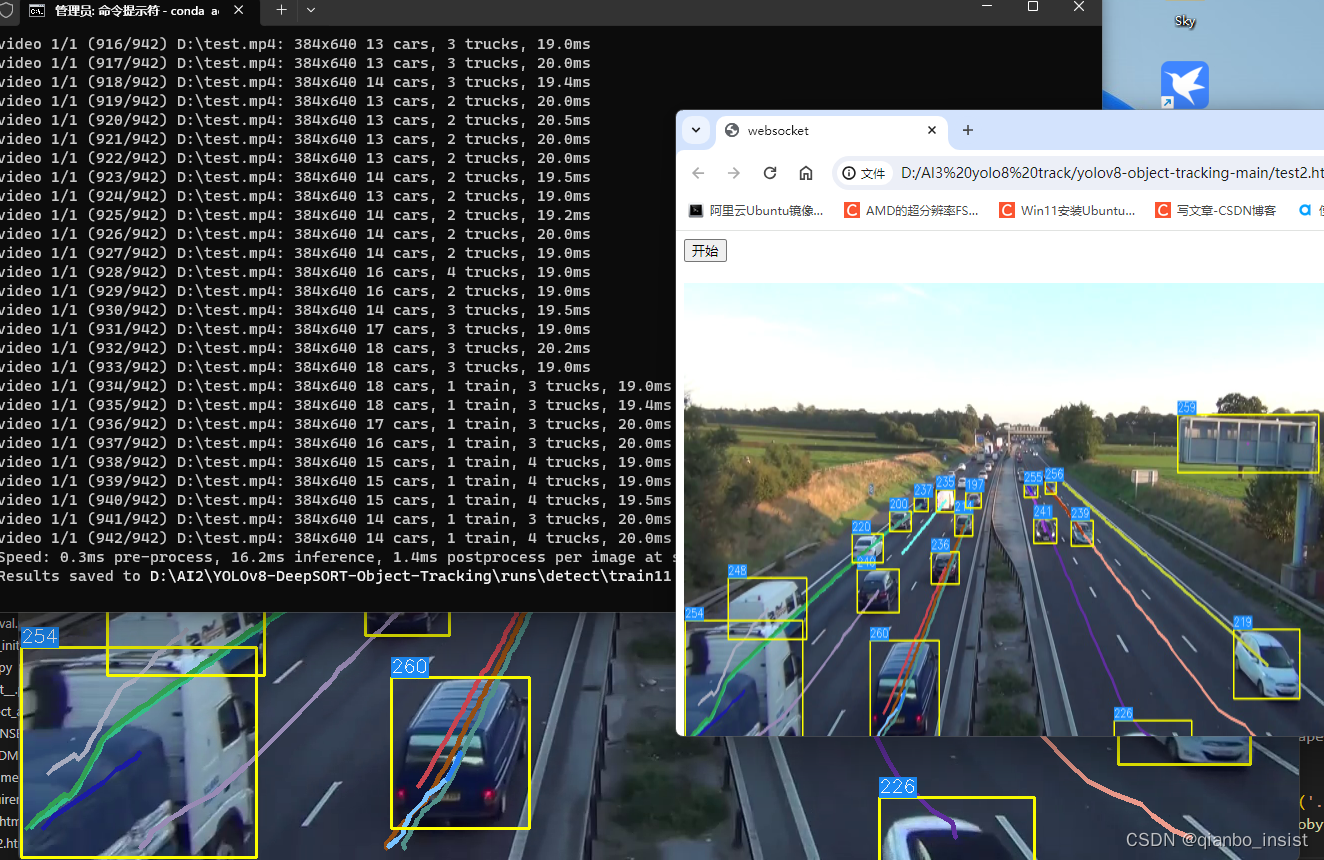Click the tracked car labeled 236 in browser
This screenshot has height=860, width=1324.
pos(945,567)
